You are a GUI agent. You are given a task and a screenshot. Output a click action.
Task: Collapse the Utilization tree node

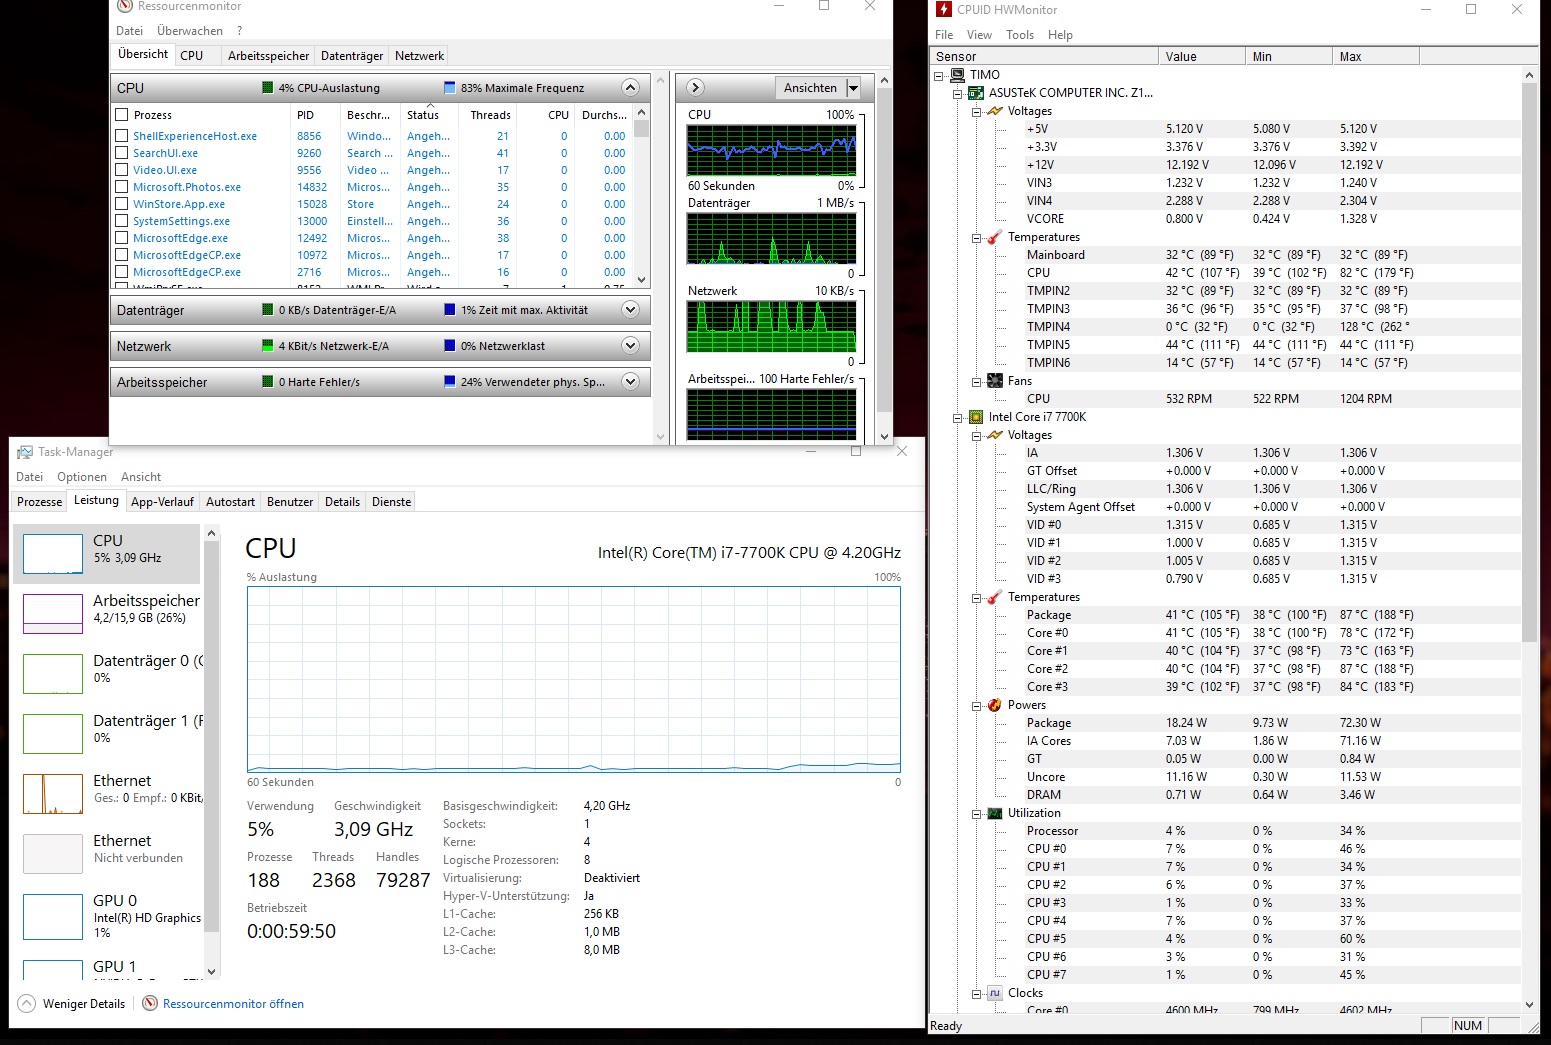click(976, 813)
